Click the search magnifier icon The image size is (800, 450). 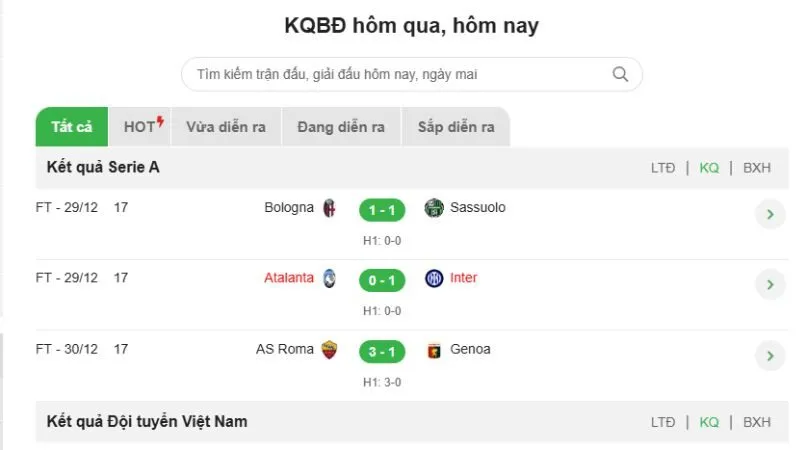coord(620,74)
